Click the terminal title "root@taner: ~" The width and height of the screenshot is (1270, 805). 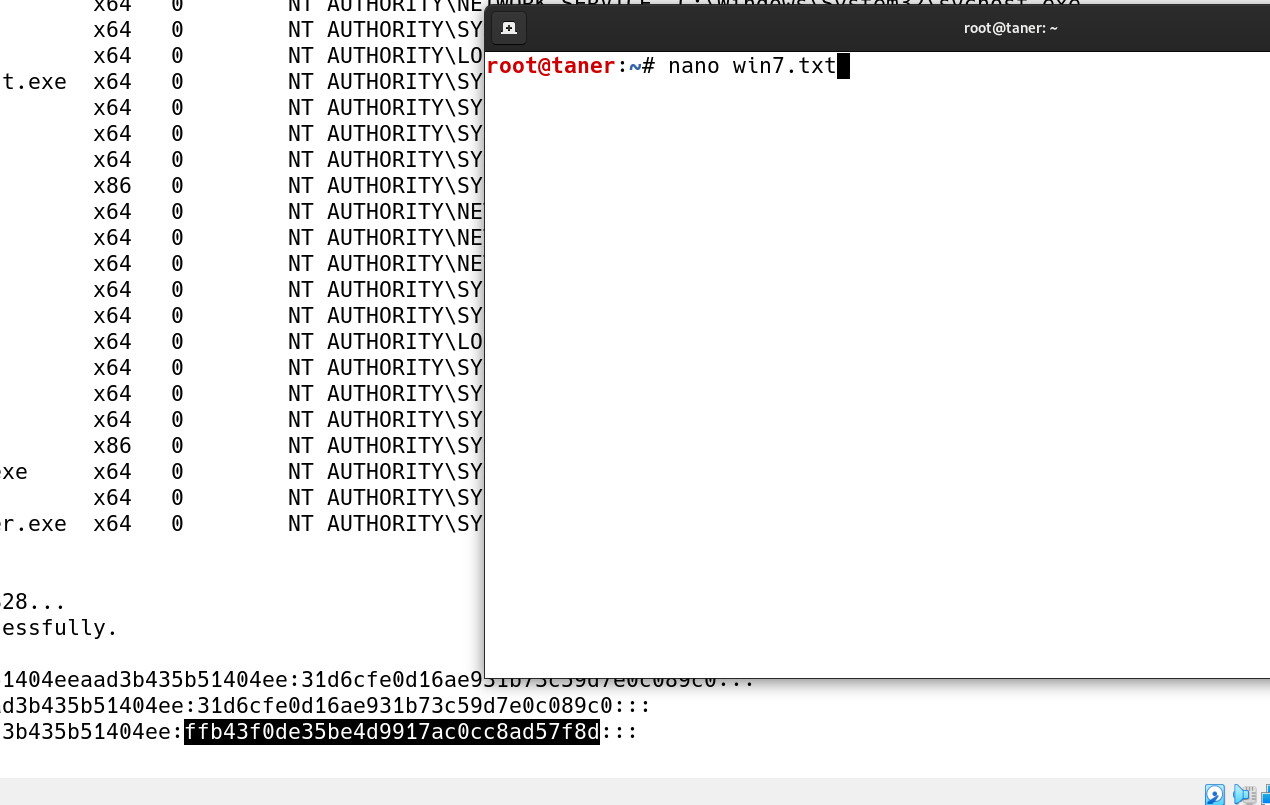pyautogui.click(x=1010, y=28)
